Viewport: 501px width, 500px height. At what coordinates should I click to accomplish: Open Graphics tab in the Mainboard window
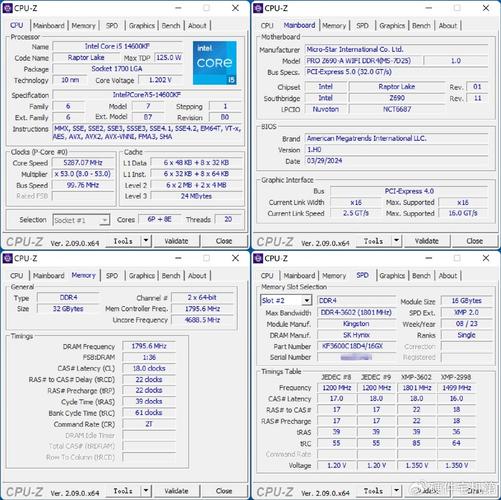tap(392, 26)
